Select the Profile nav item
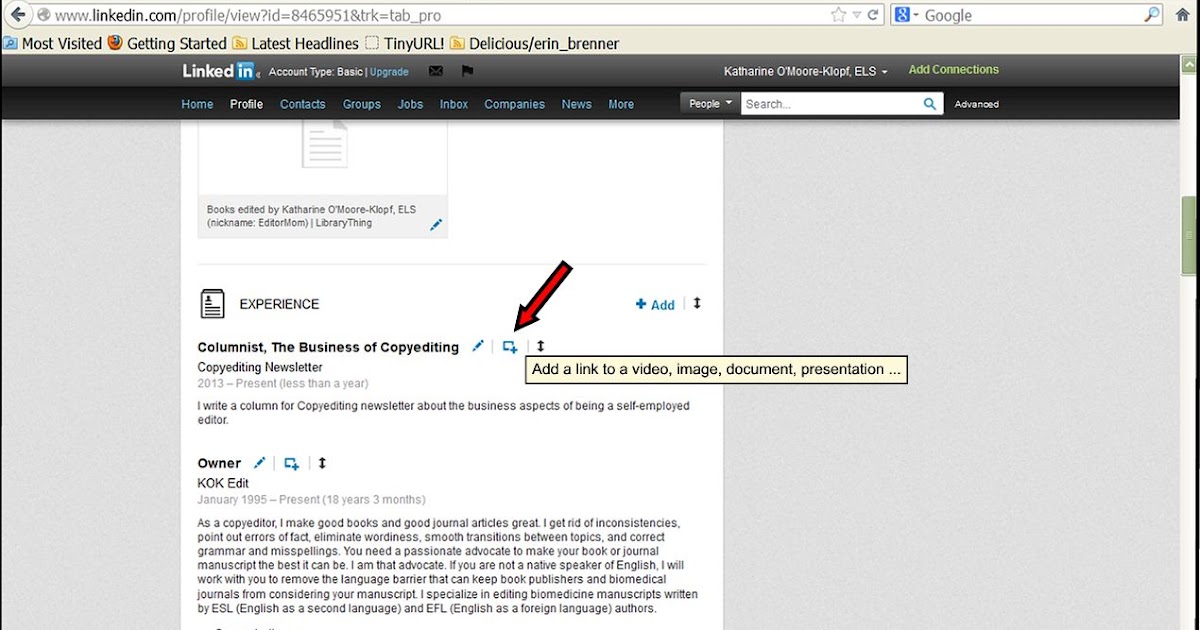1200x630 pixels. pos(246,104)
